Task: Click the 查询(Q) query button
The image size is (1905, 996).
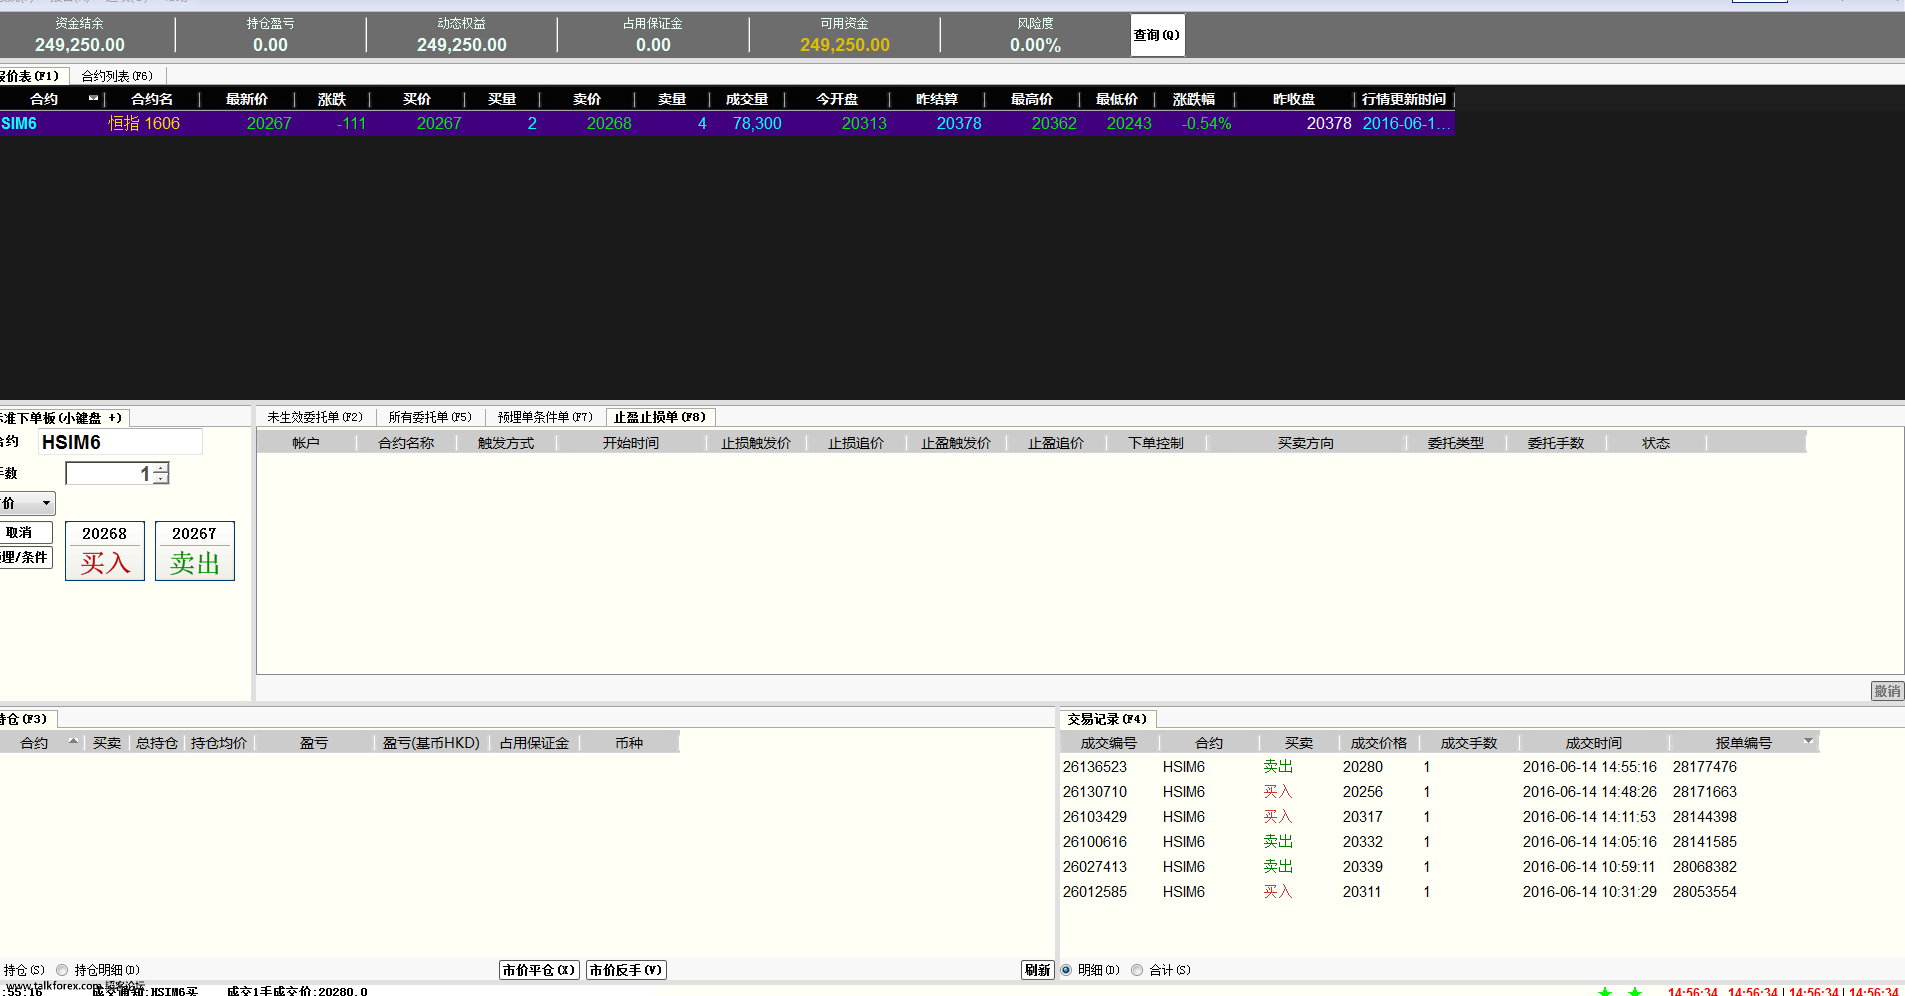Action: pos(1157,35)
